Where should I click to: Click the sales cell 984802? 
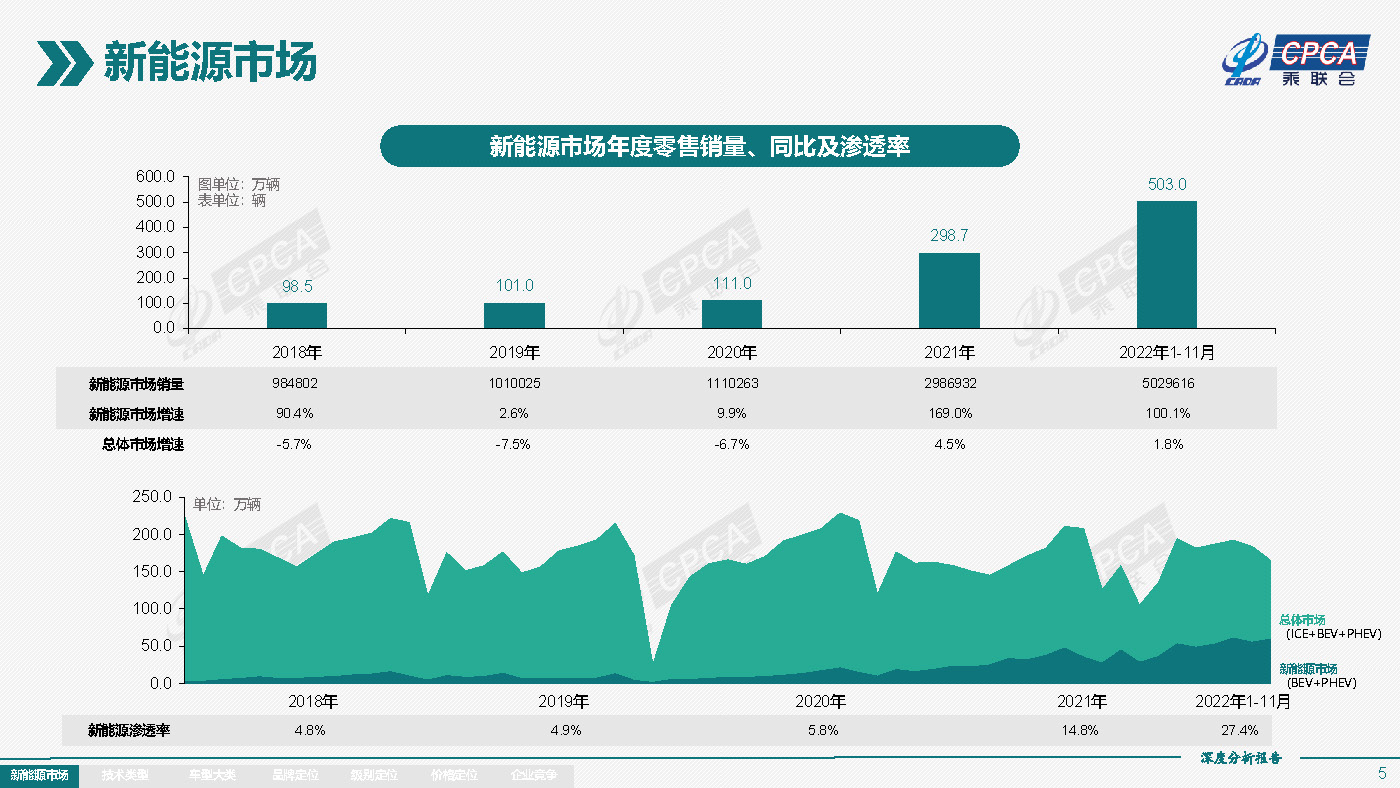(296, 384)
